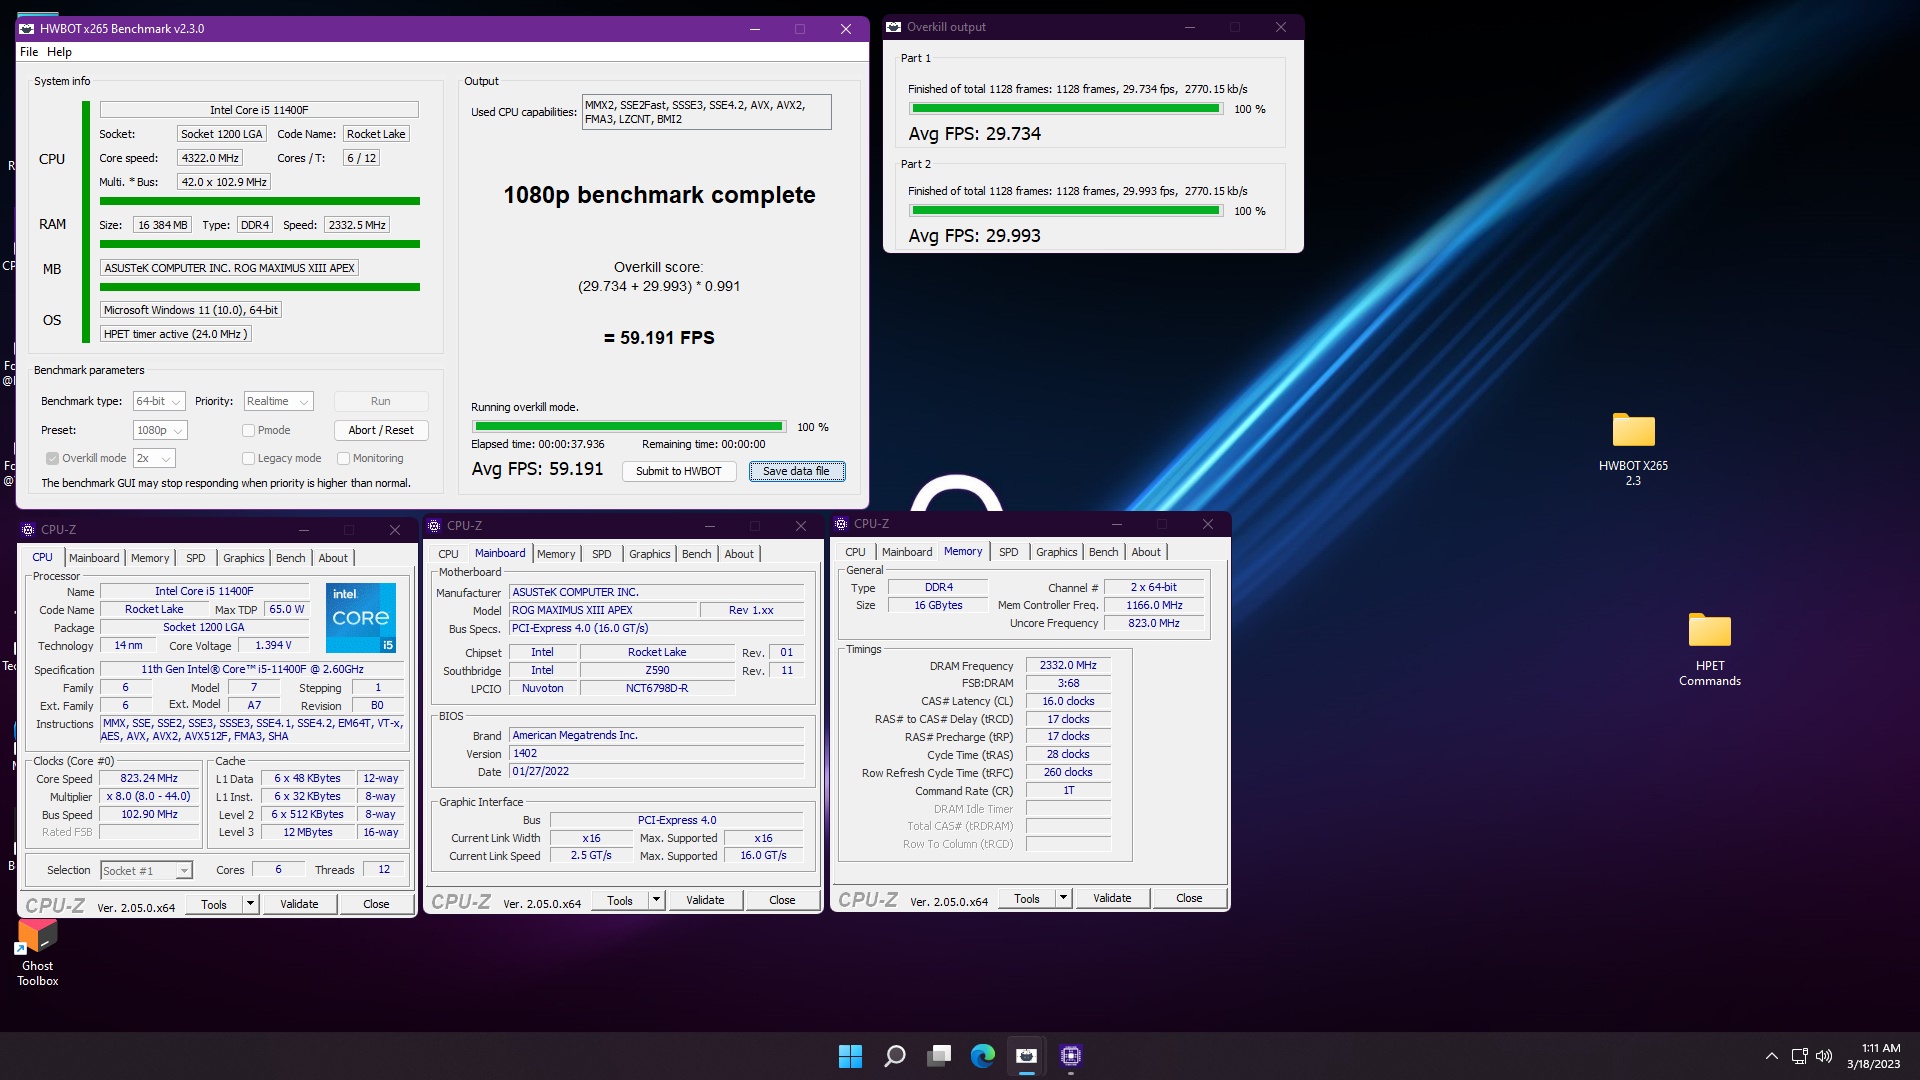Click Save data file button
Viewport: 1920px width, 1080px height.
[796, 472]
